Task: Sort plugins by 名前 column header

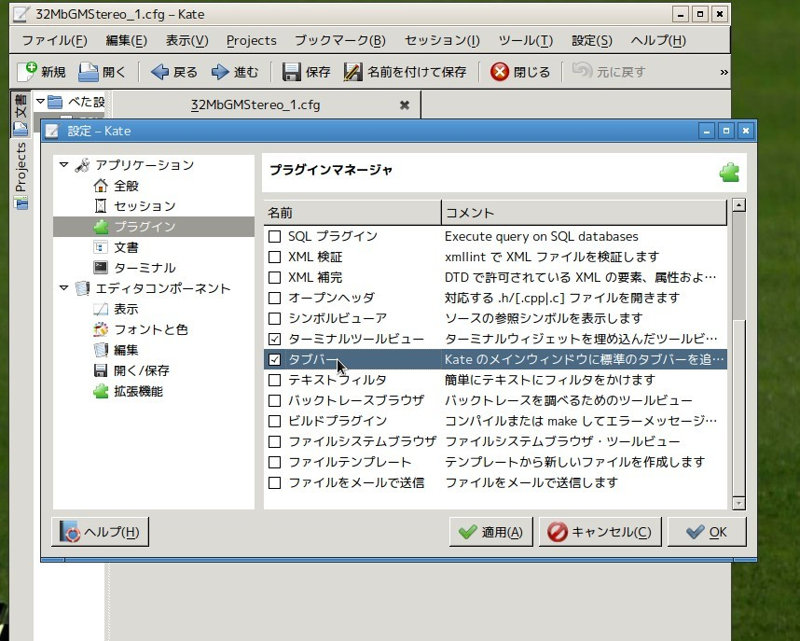Action: click(352, 213)
